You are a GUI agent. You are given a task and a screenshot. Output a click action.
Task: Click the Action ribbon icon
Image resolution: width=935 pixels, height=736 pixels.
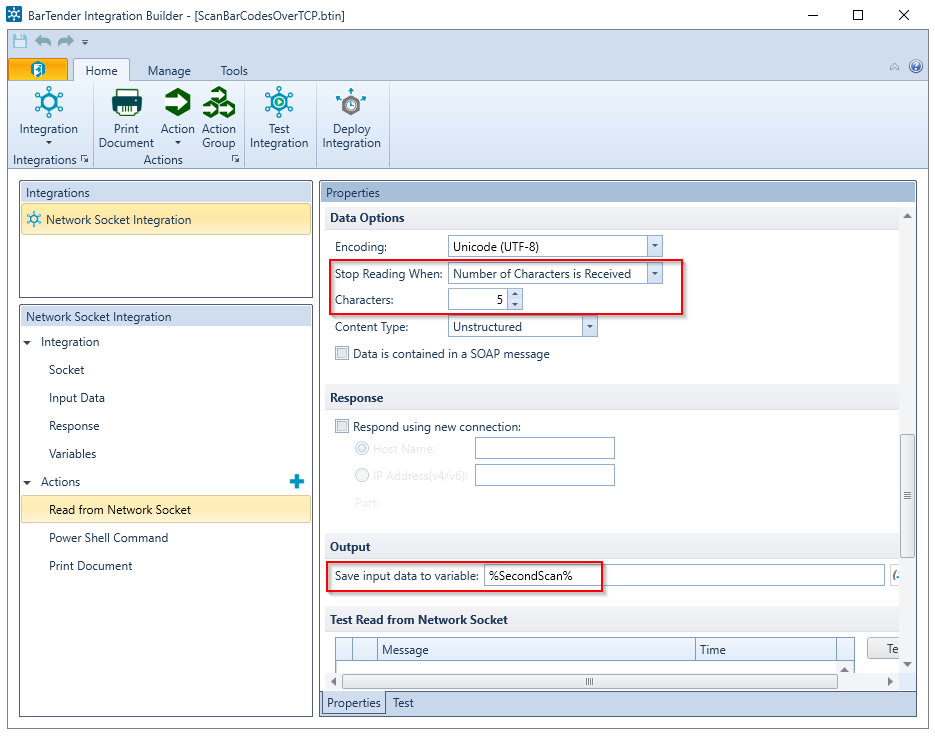coord(177,103)
